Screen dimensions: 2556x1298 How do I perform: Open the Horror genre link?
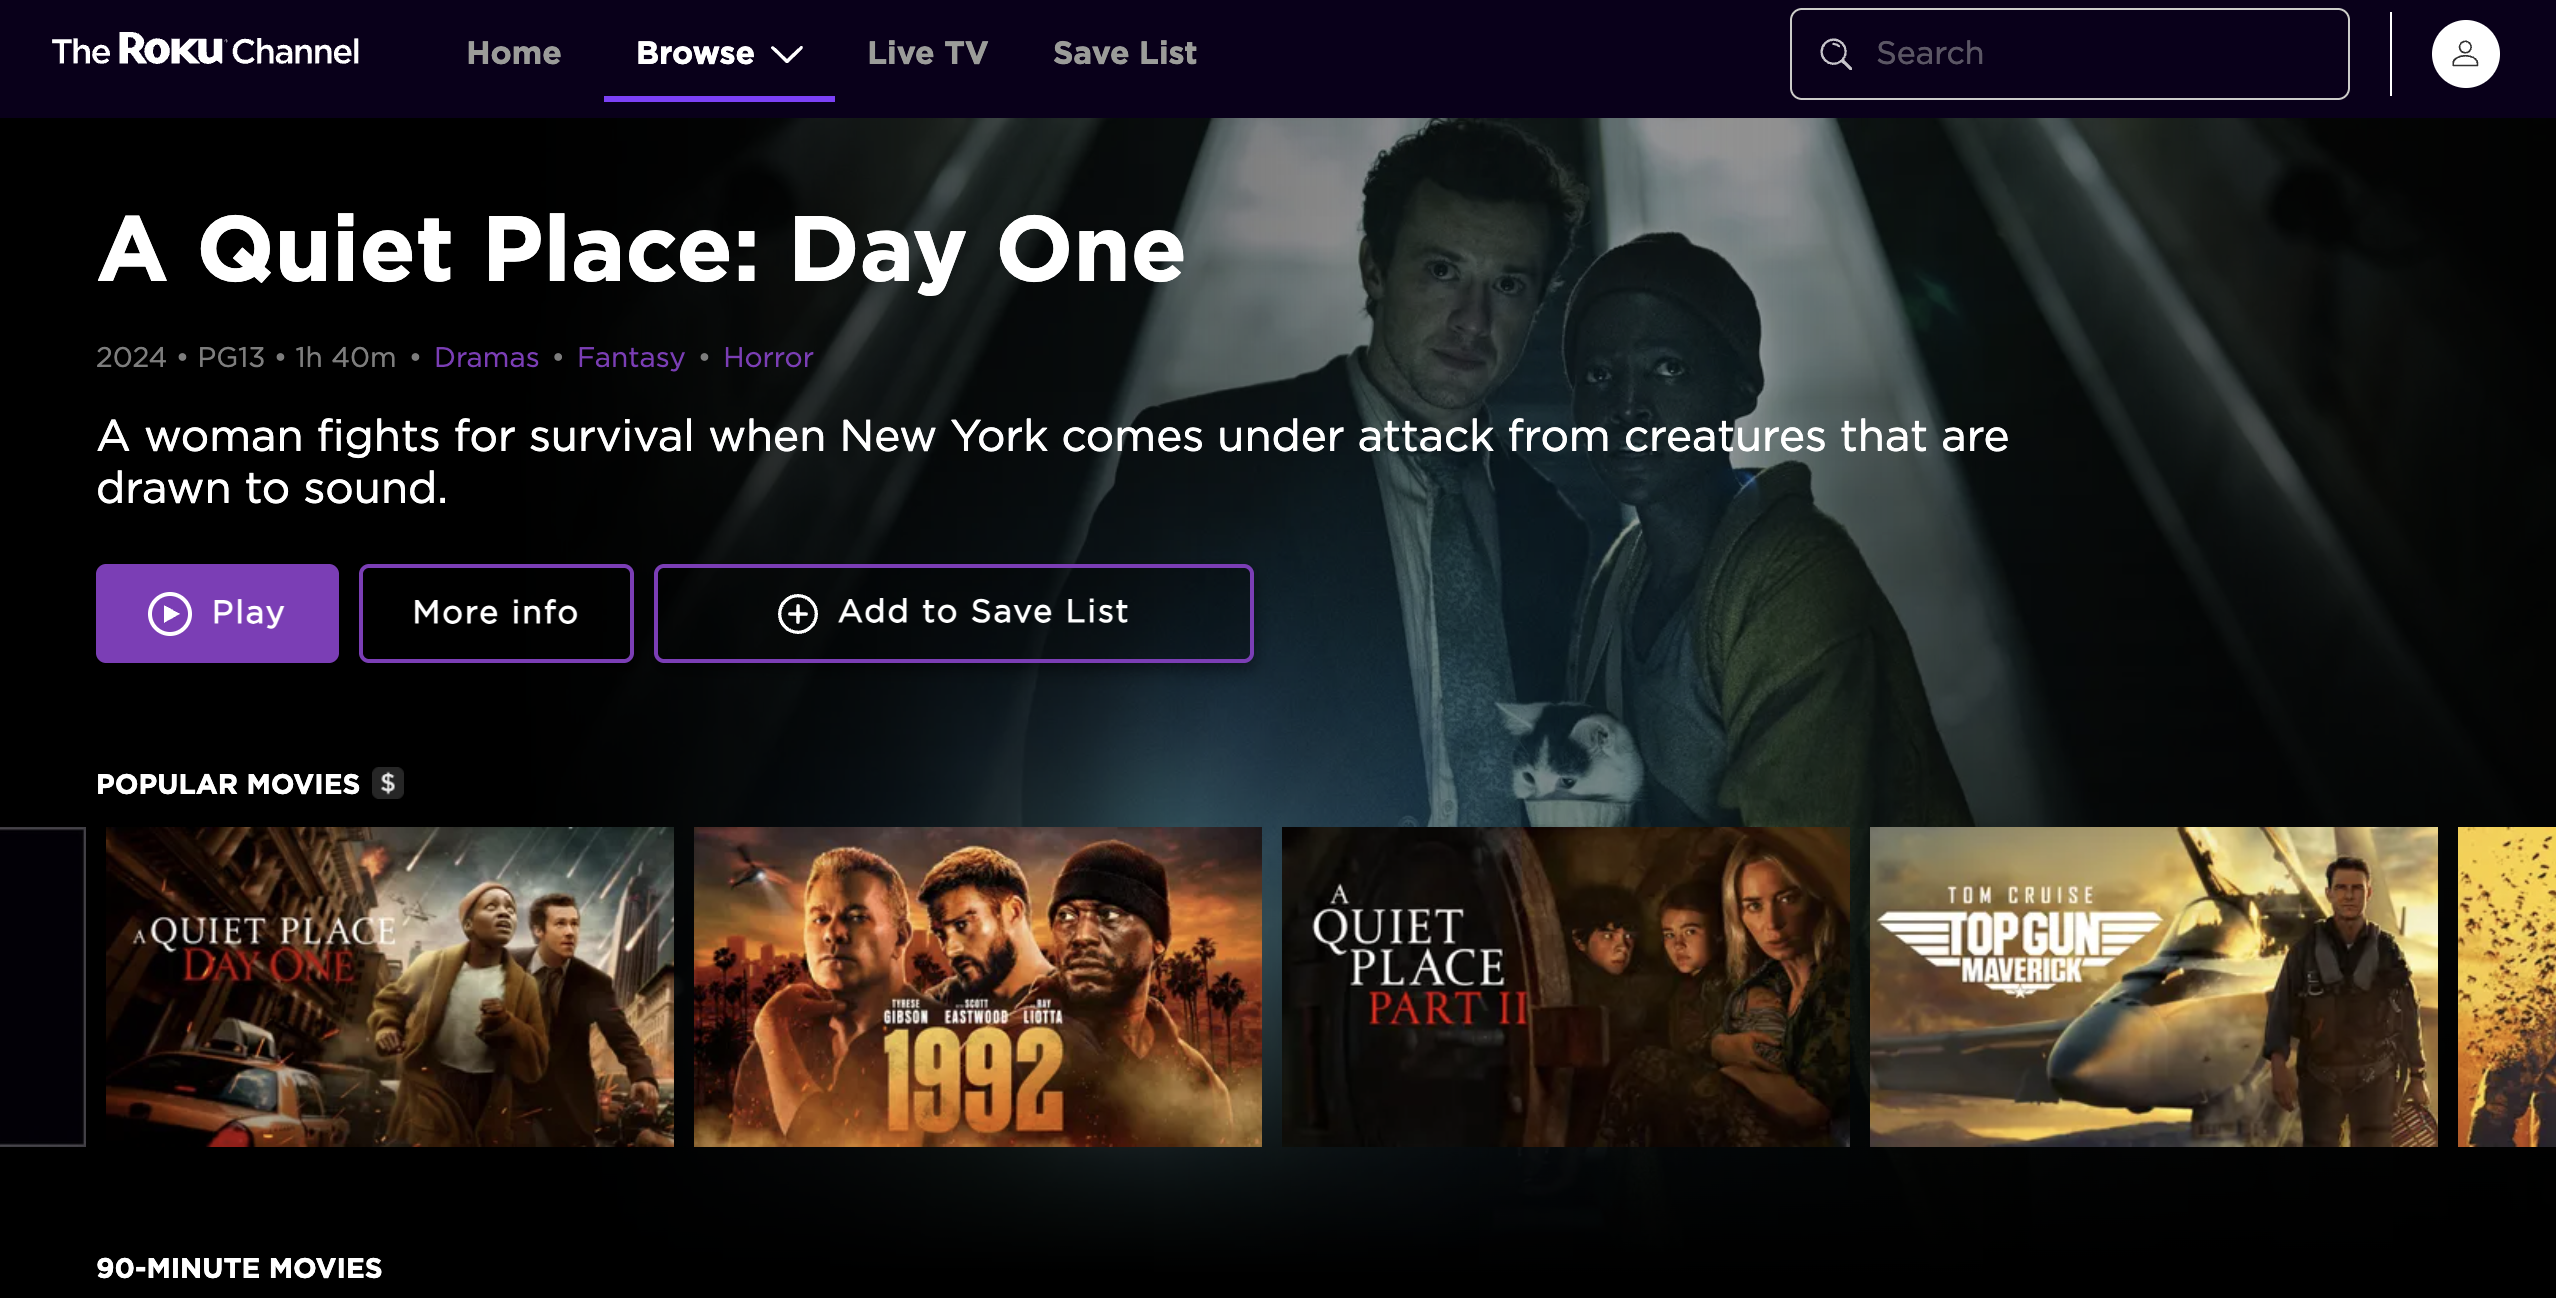[768, 357]
